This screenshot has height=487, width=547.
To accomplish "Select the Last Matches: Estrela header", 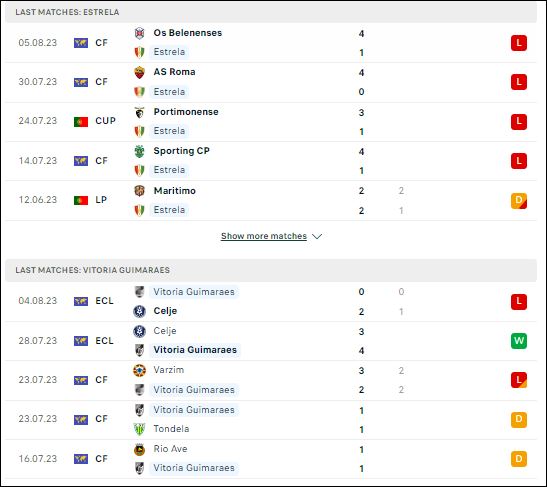I will (x=271, y=12).
